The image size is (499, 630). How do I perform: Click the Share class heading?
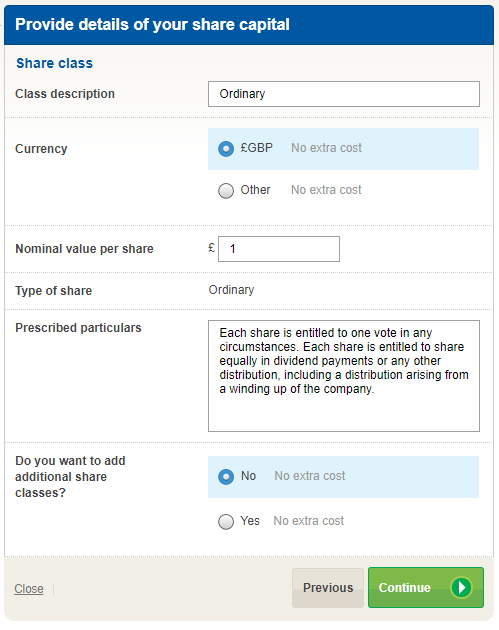tap(54, 63)
